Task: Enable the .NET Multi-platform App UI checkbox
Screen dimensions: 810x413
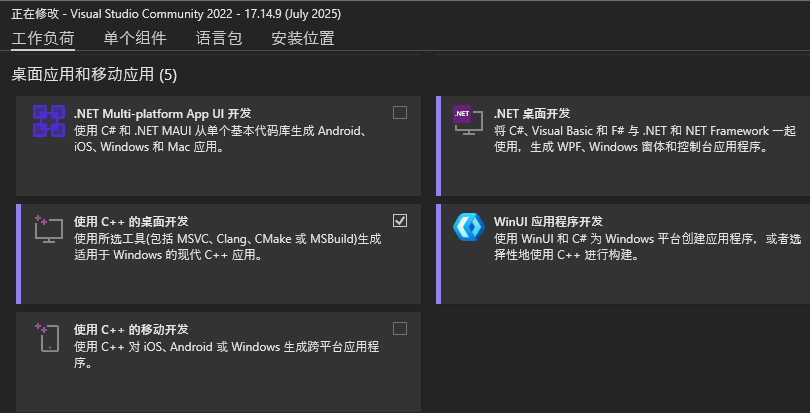Action: pyautogui.click(x=400, y=113)
